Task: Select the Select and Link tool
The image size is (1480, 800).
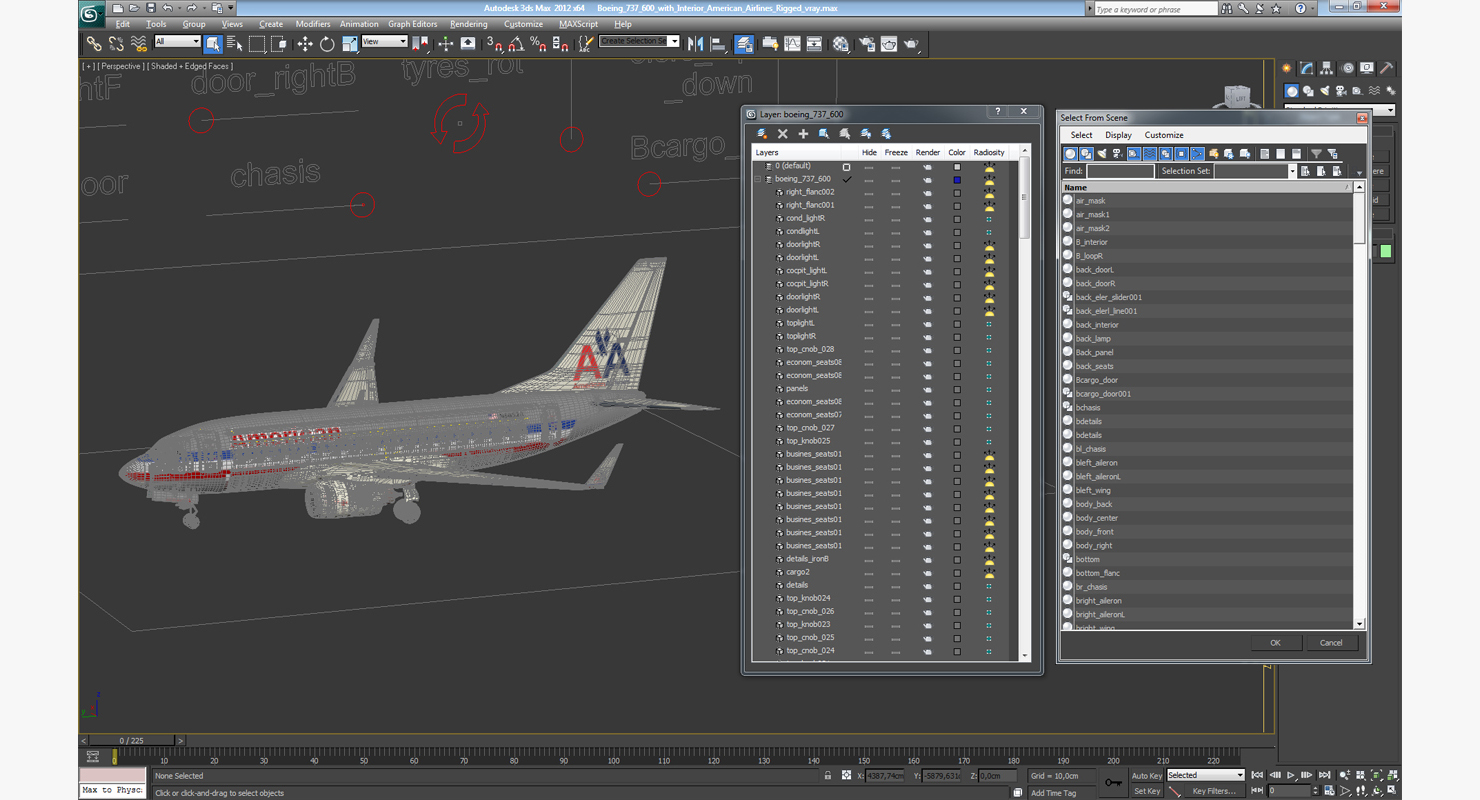Action: 93,44
